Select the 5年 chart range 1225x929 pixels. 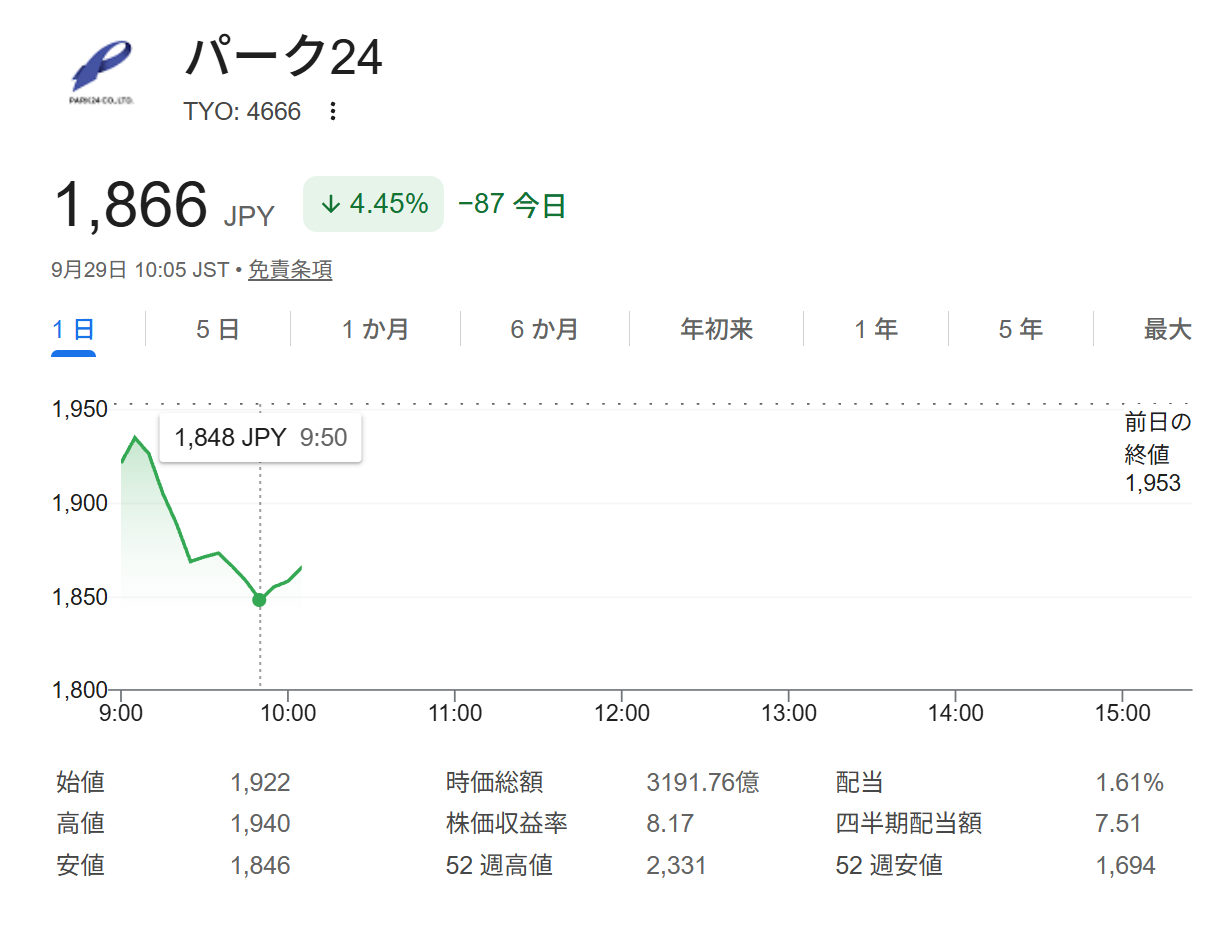click(1020, 329)
